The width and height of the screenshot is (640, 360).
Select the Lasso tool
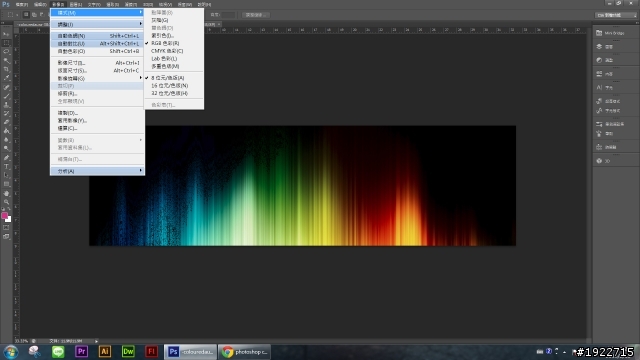click(7, 52)
